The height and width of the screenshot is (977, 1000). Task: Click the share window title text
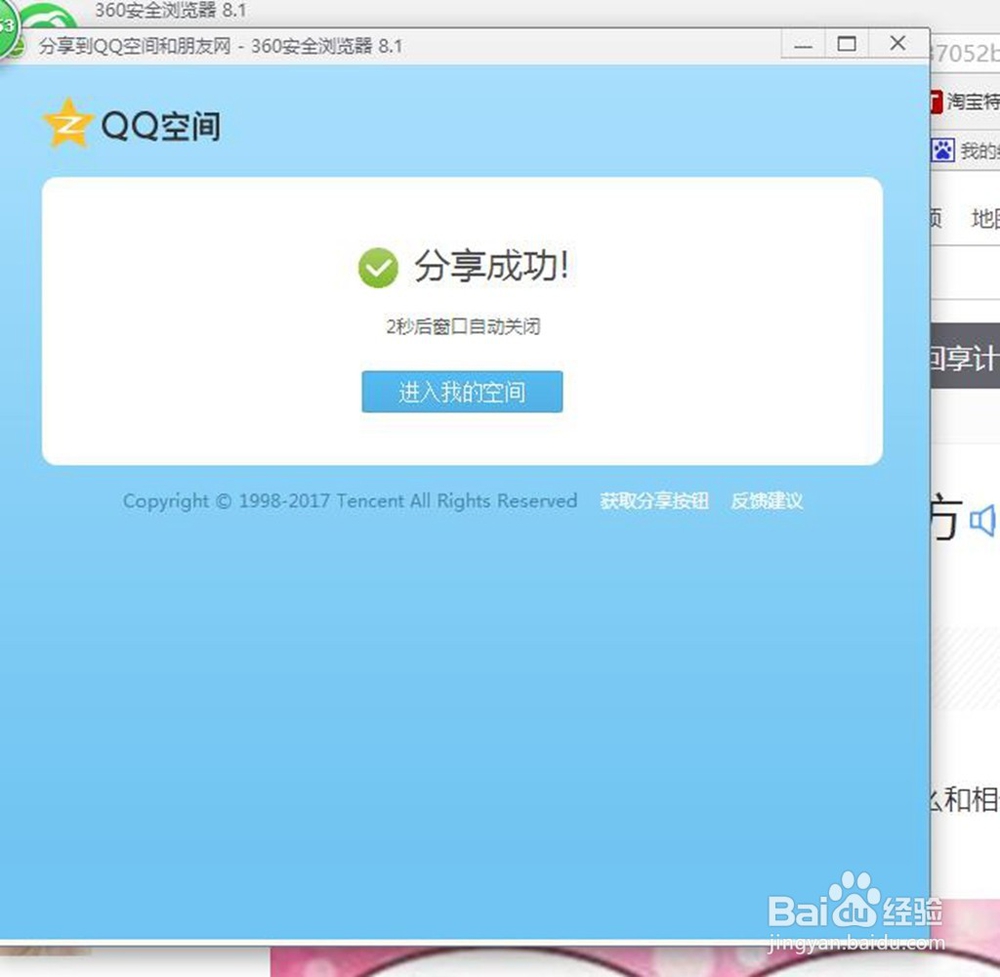click(221, 46)
